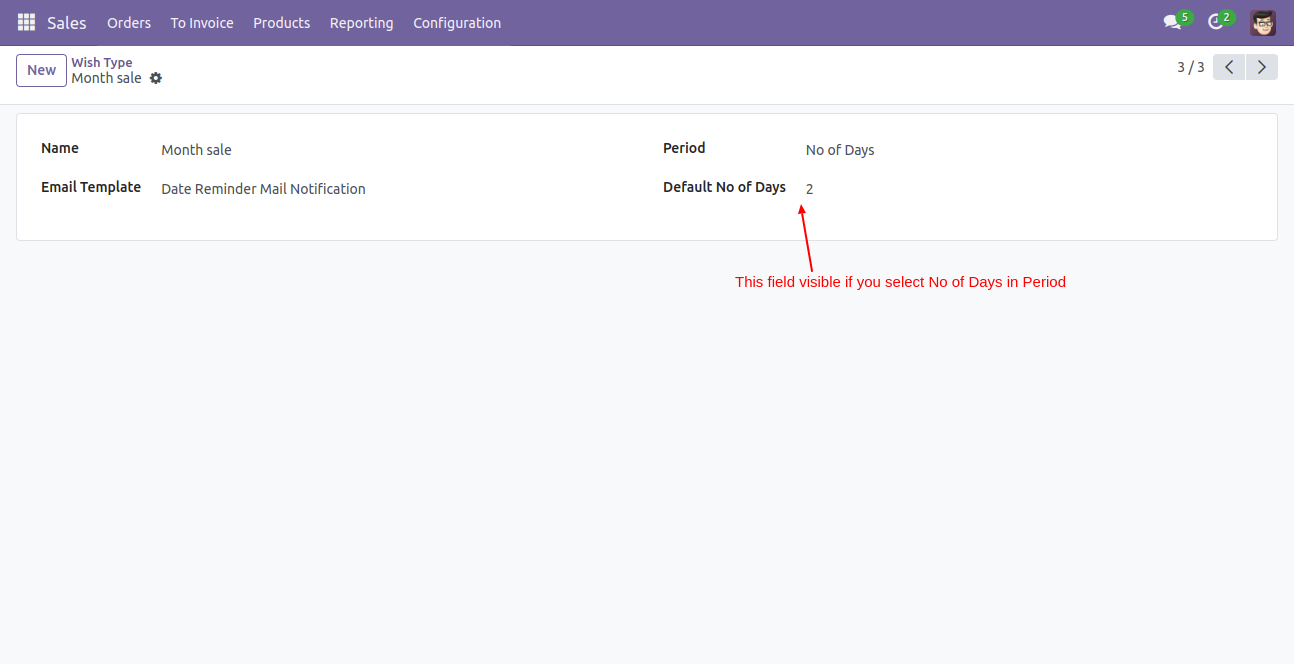This screenshot has height=664, width=1294.
Task: Expand the Configuration menu
Action: (457, 22)
